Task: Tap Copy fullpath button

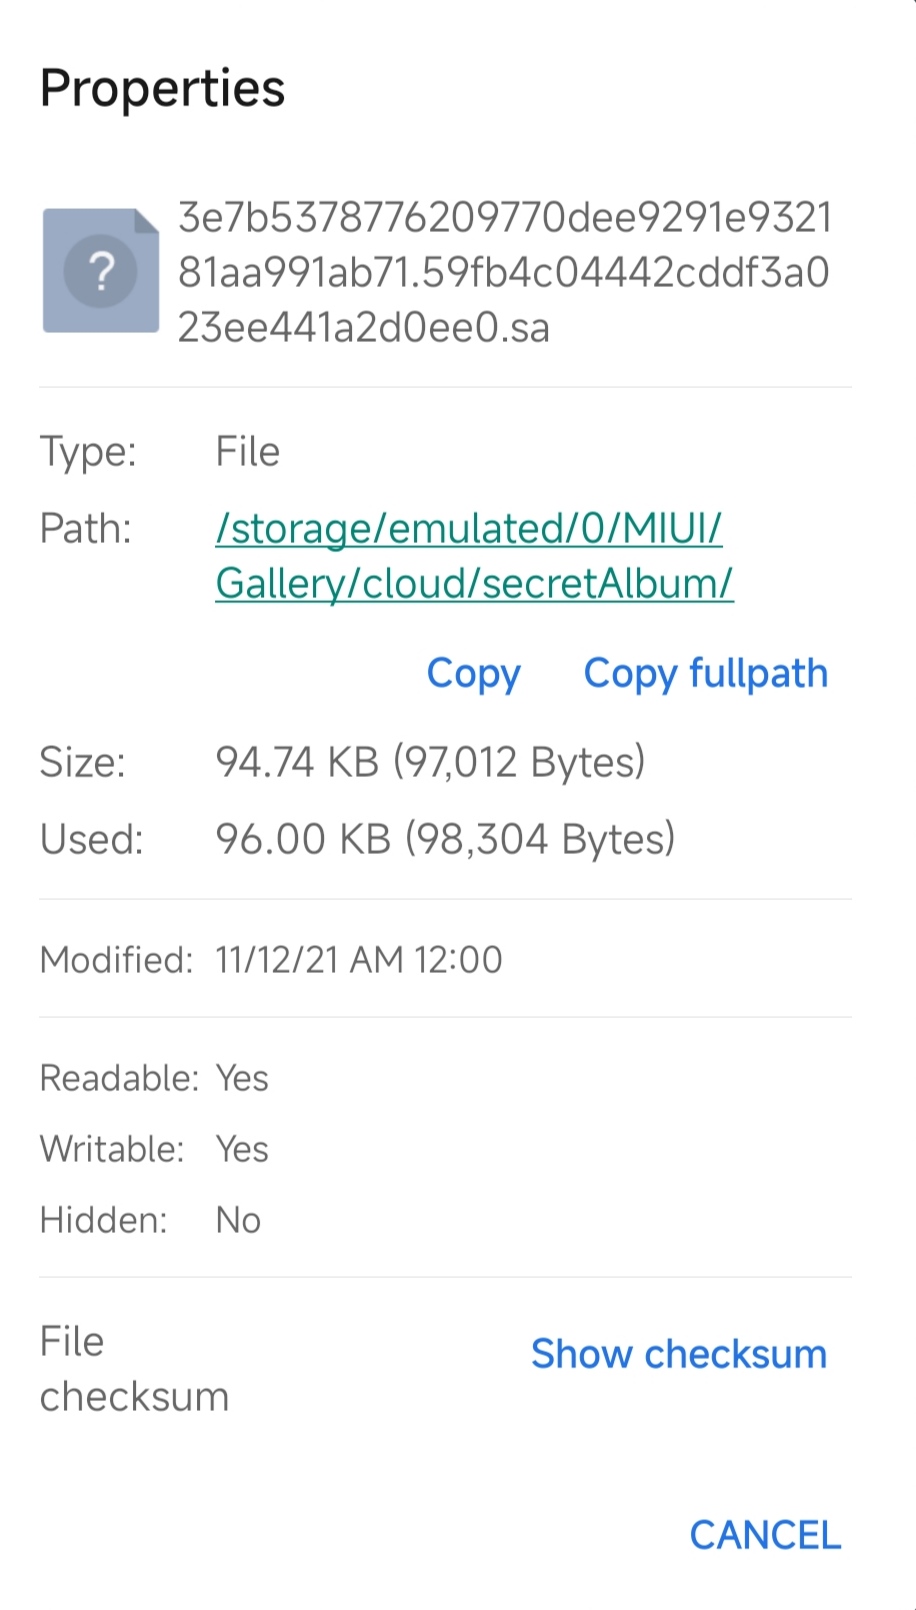Action: 706,673
